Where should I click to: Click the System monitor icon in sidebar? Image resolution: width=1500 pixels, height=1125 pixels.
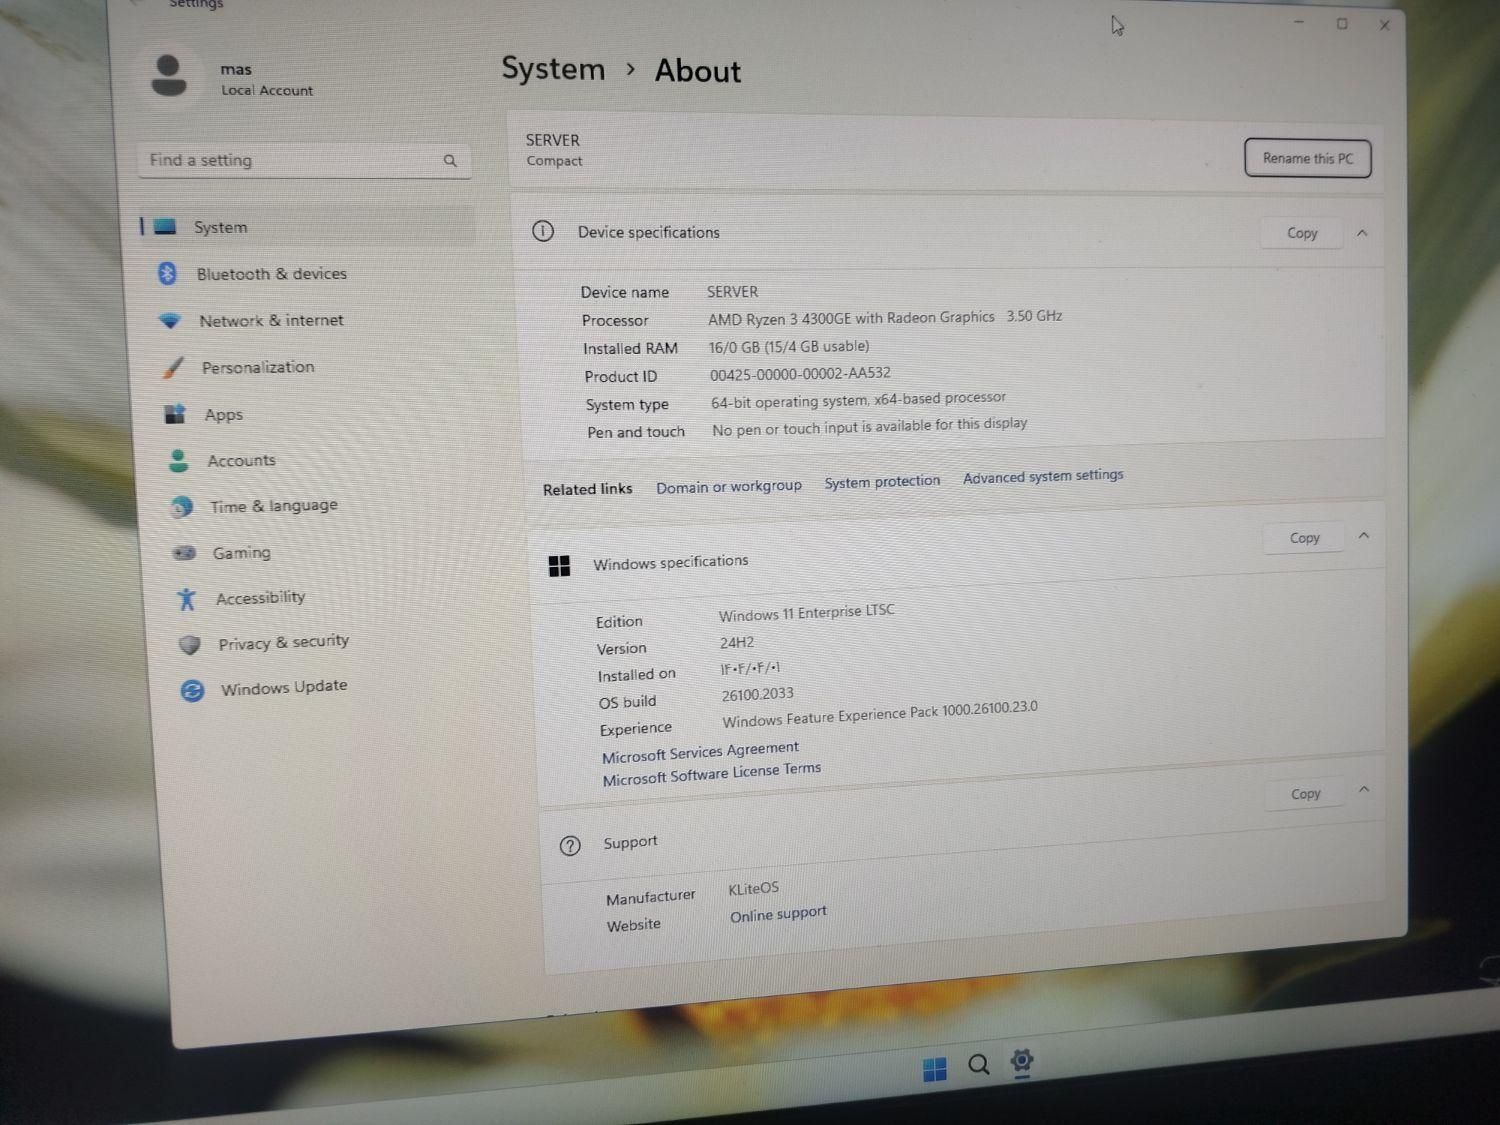[165, 226]
